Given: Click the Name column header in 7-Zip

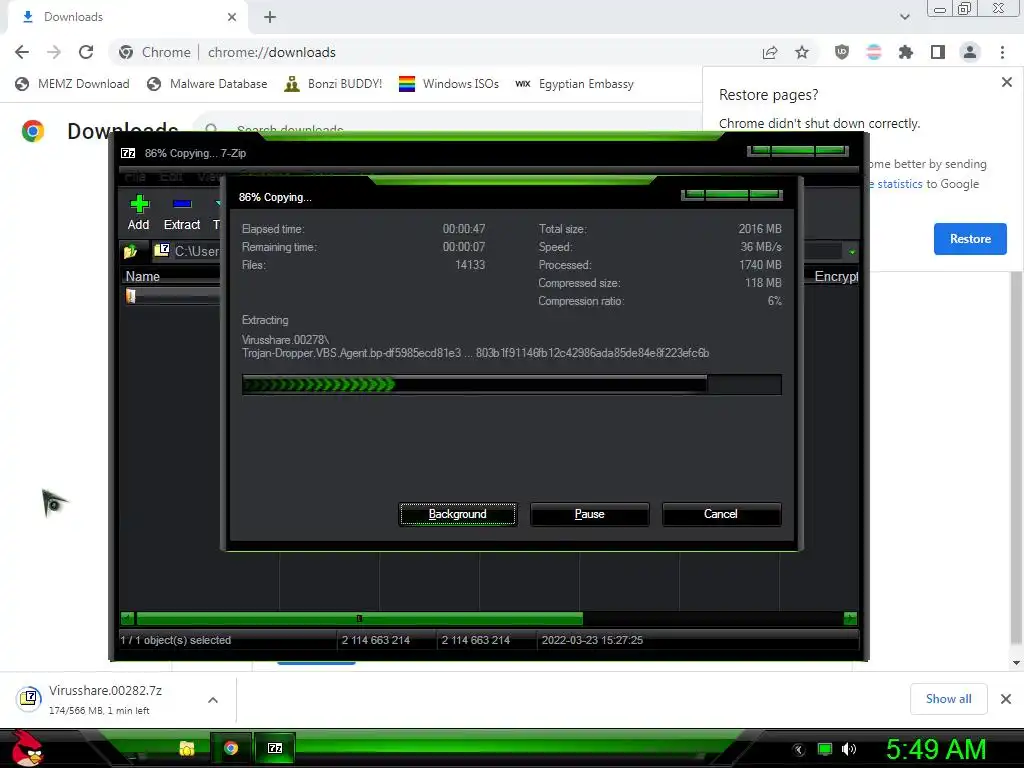Looking at the screenshot, I should (142, 276).
